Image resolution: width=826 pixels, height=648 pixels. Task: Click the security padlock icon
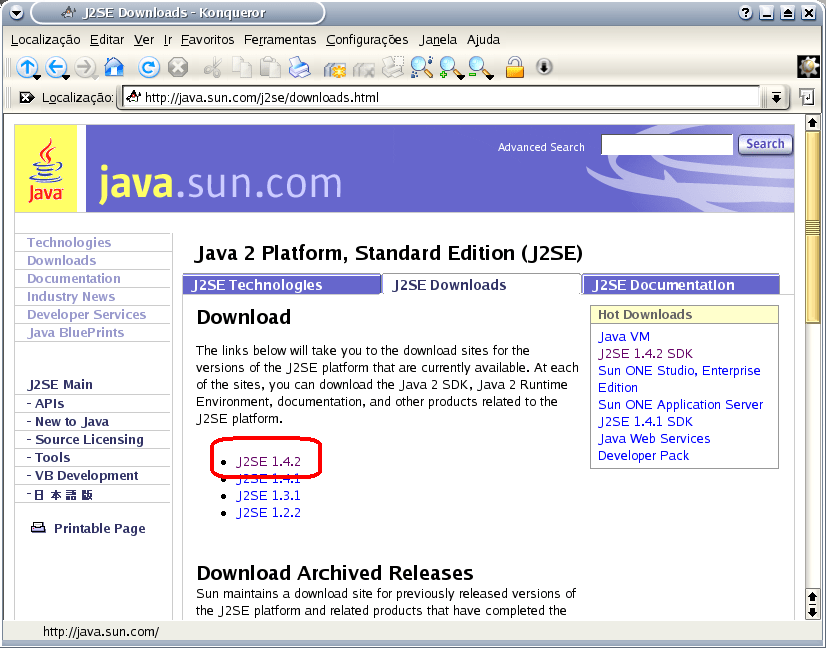coord(515,67)
